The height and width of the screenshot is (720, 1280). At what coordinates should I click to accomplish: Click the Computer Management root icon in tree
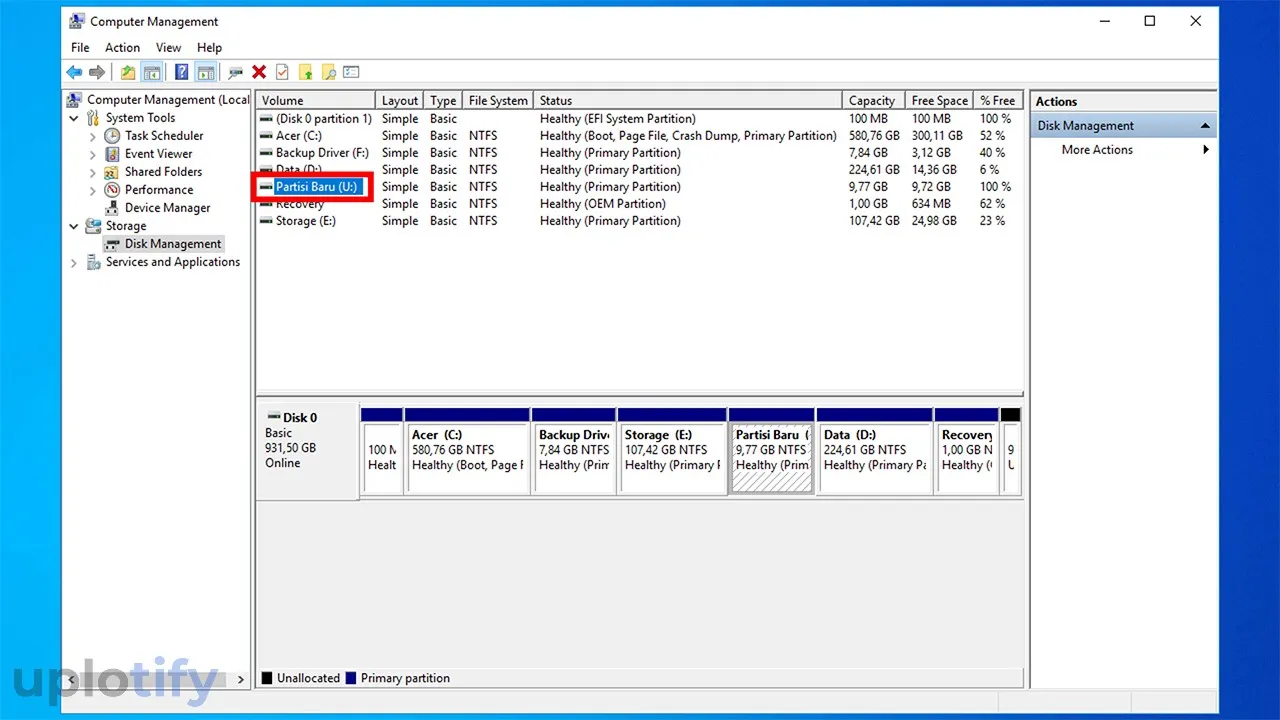pyautogui.click(x=75, y=100)
